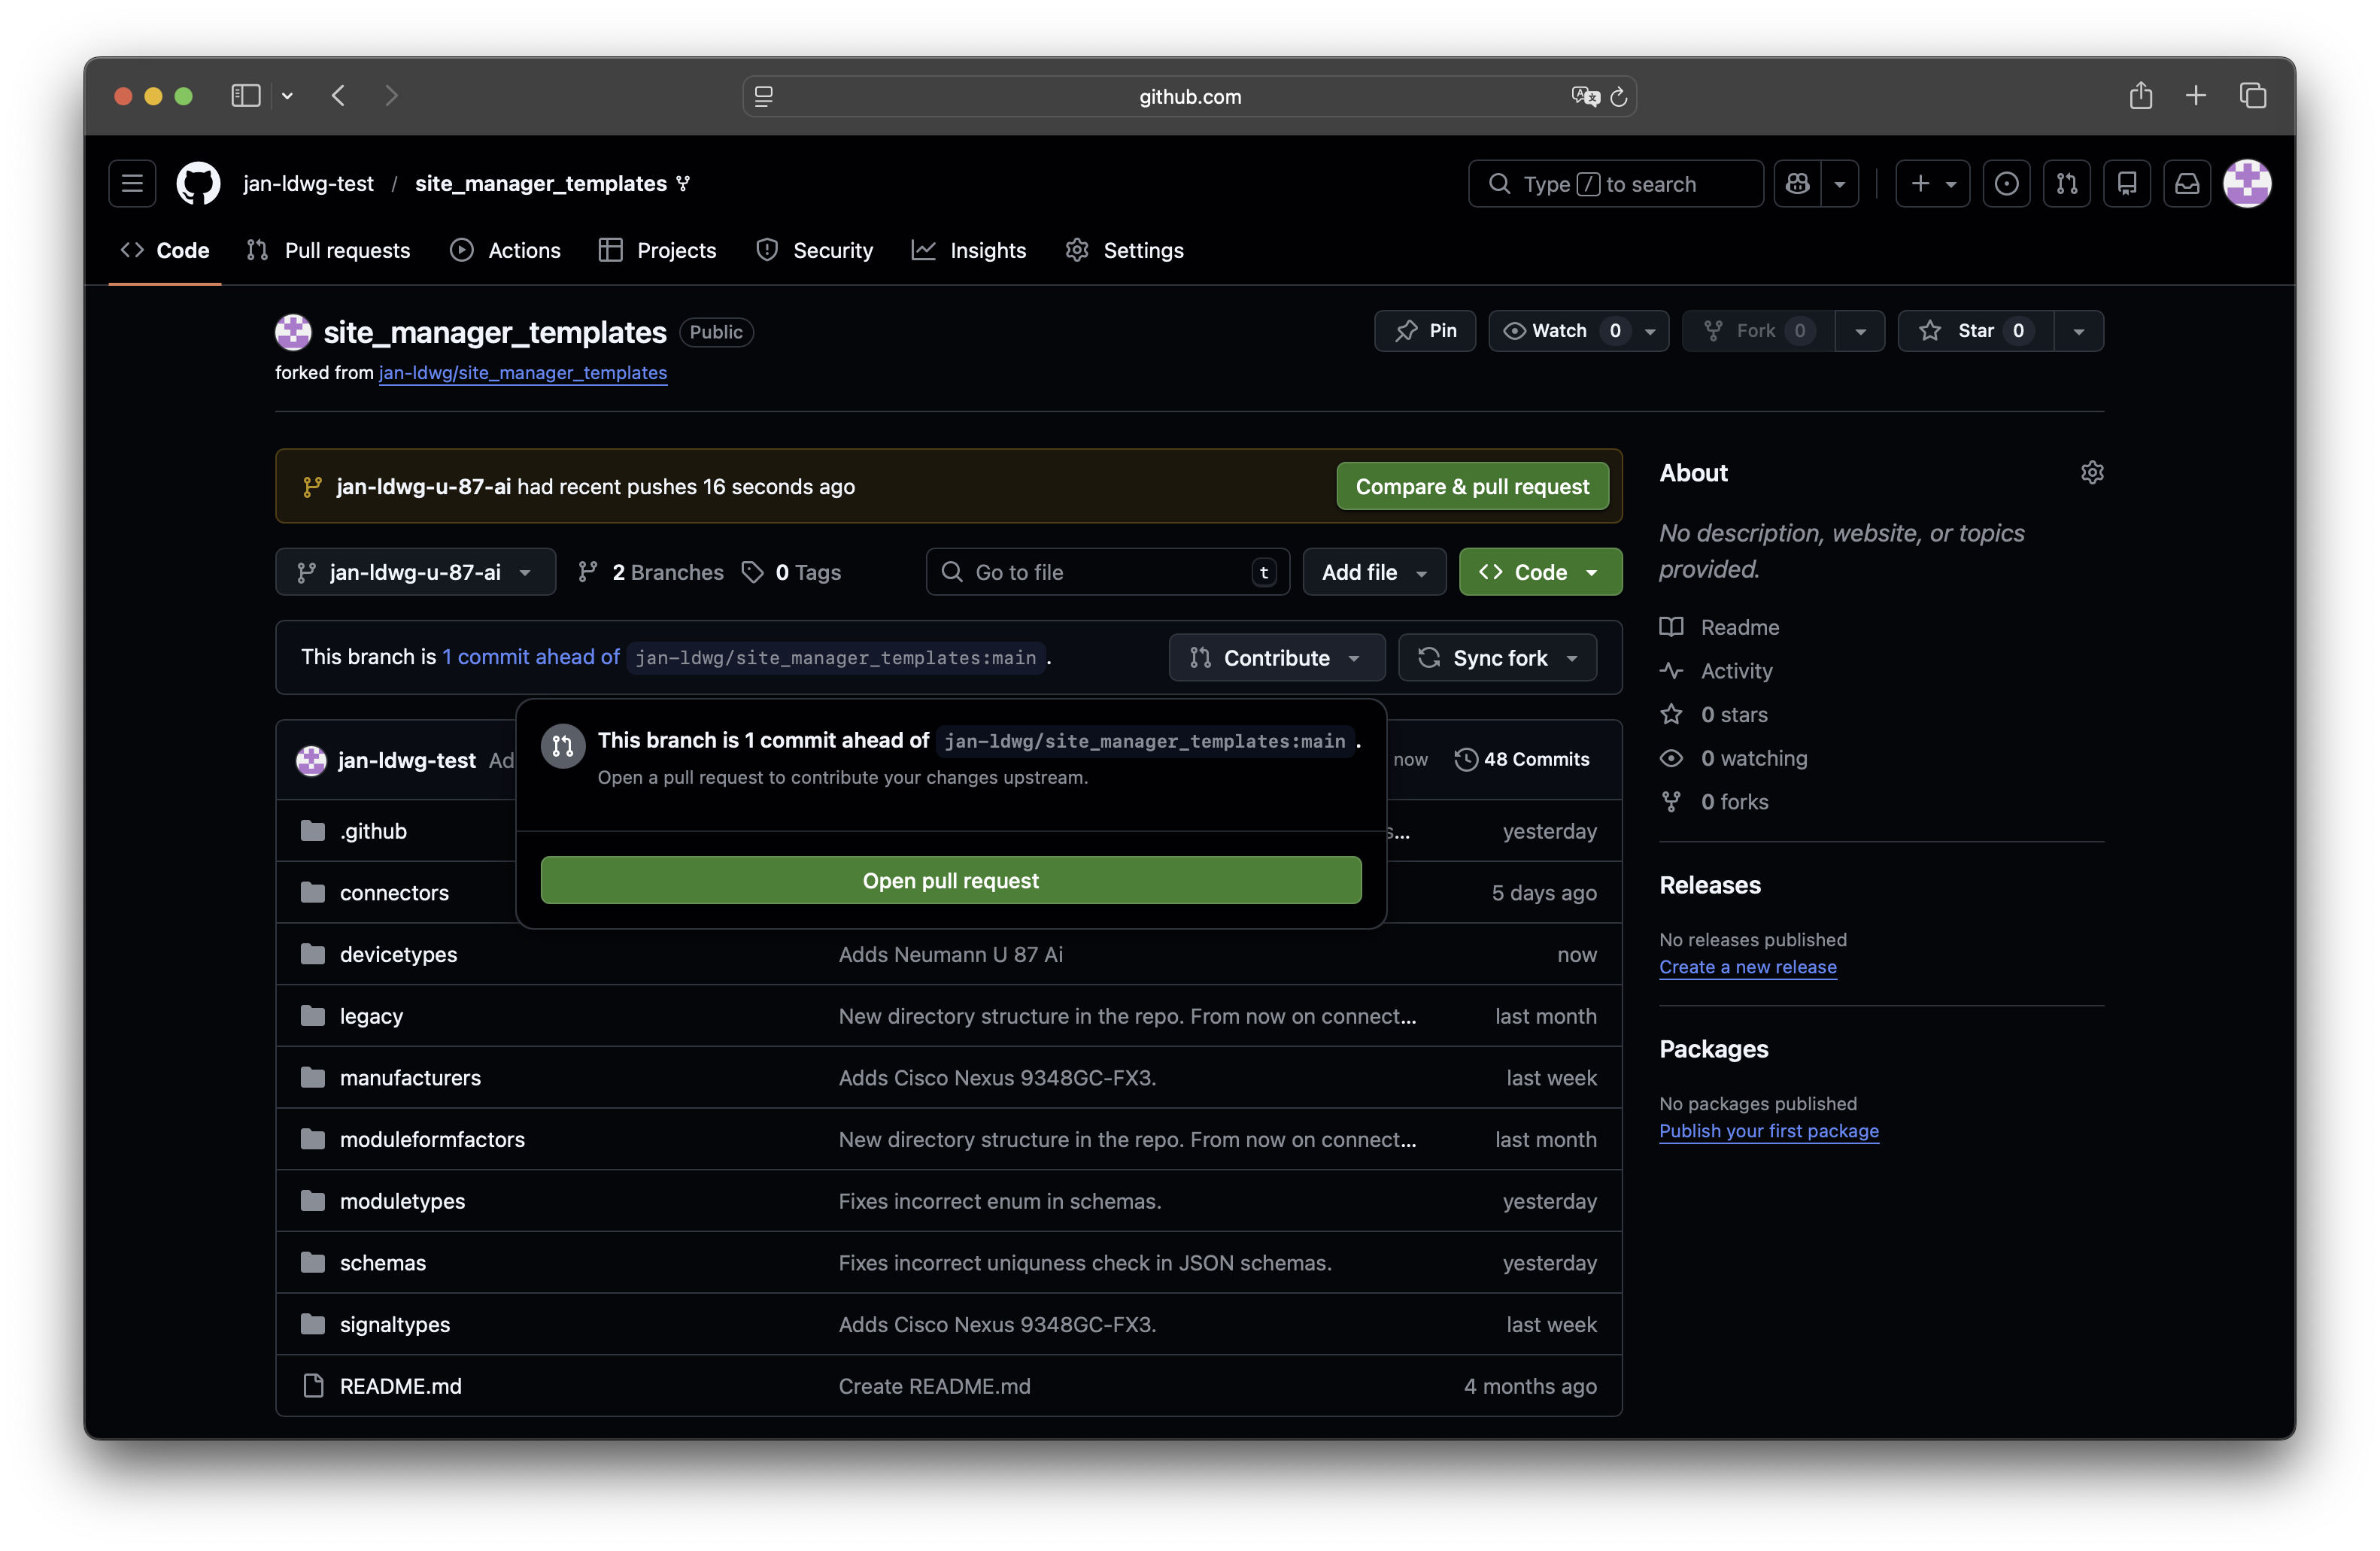This screenshot has width=2380, height=1551.
Task: Expand the jan-ldwg-u-87-ai branch dropdown
Action: (x=415, y=572)
